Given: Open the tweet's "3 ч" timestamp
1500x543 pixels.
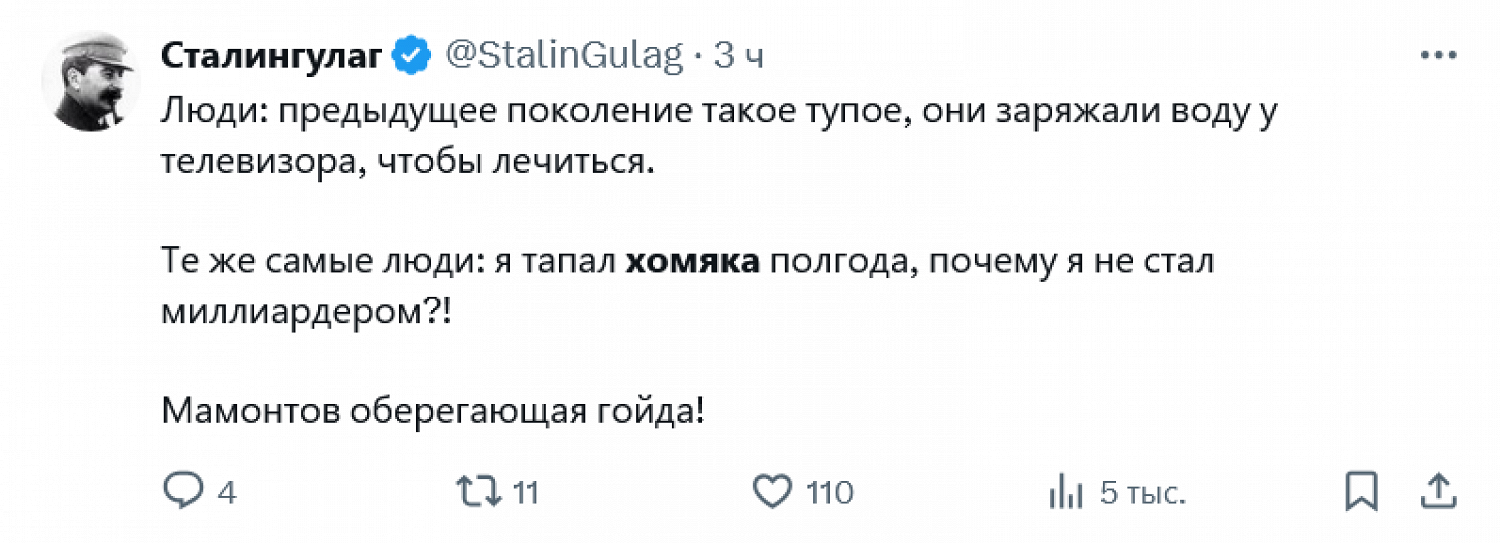Looking at the screenshot, I should (x=738, y=55).
